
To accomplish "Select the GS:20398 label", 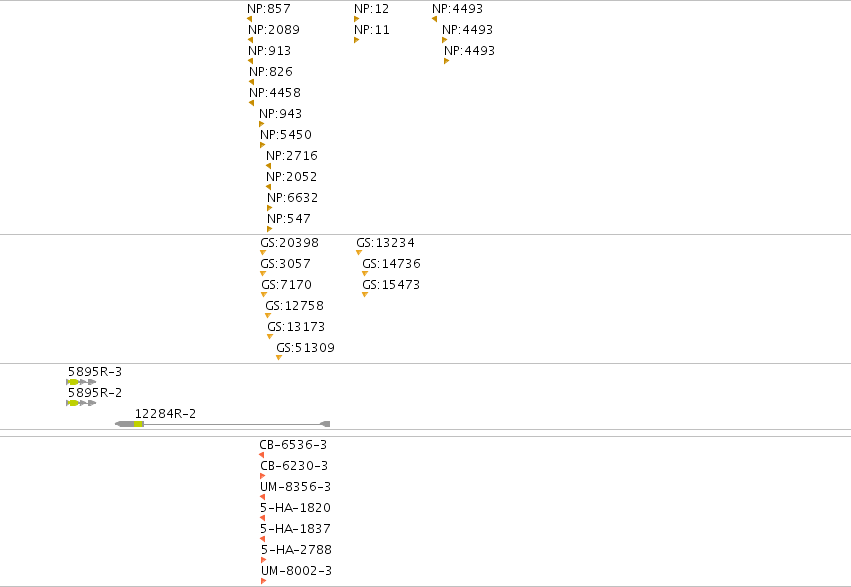I will tap(290, 243).
